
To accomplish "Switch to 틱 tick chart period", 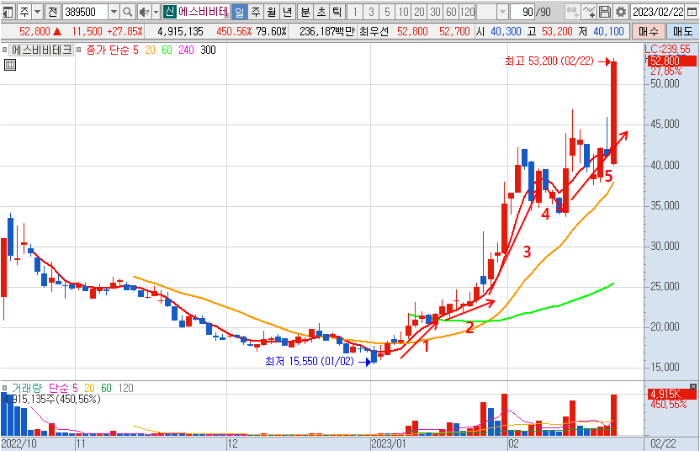I will pos(337,12).
